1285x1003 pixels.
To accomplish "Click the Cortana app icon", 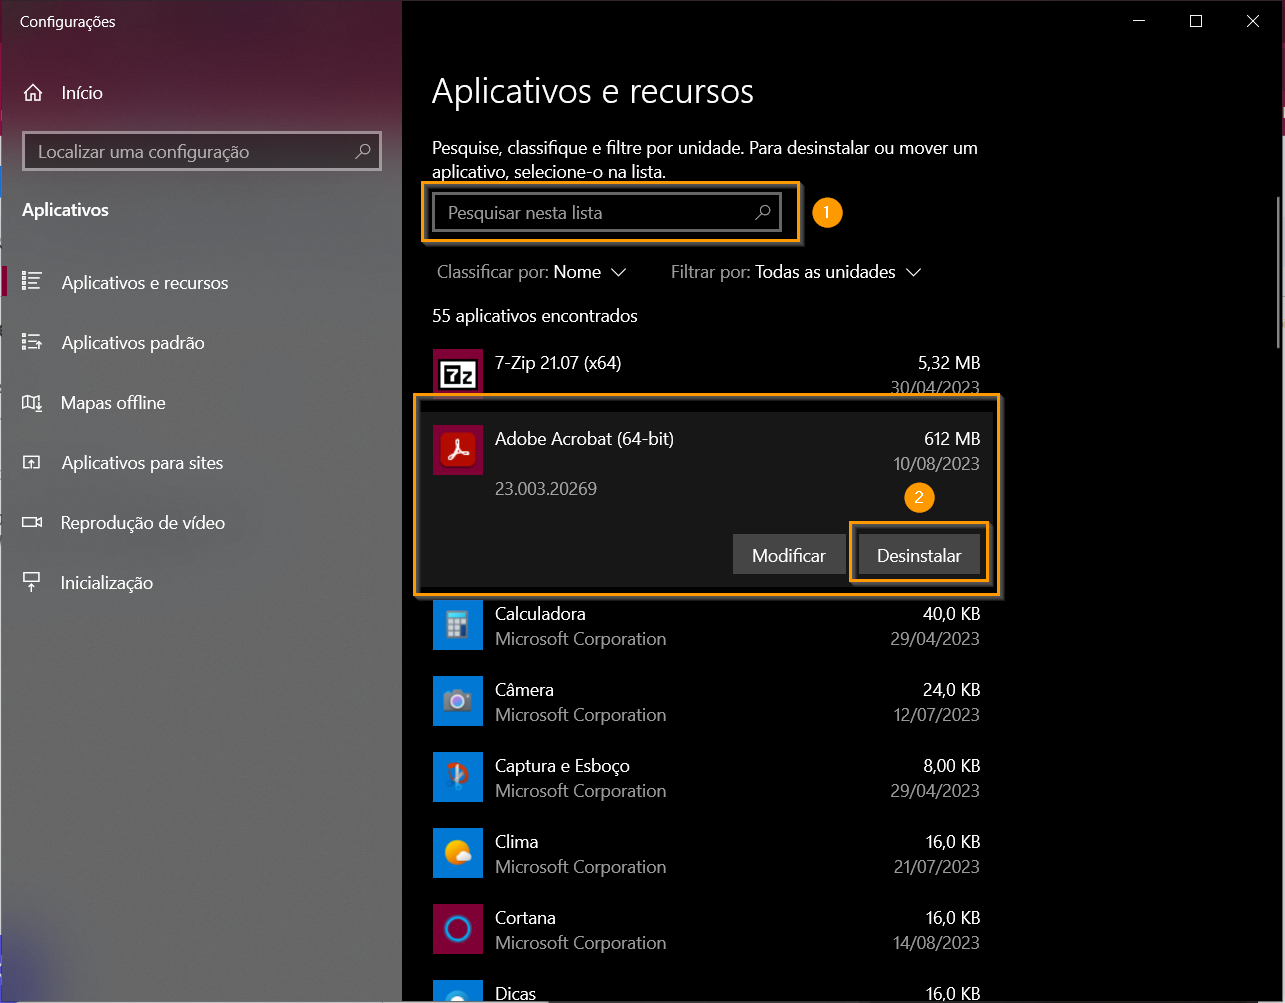I will (x=458, y=929).
